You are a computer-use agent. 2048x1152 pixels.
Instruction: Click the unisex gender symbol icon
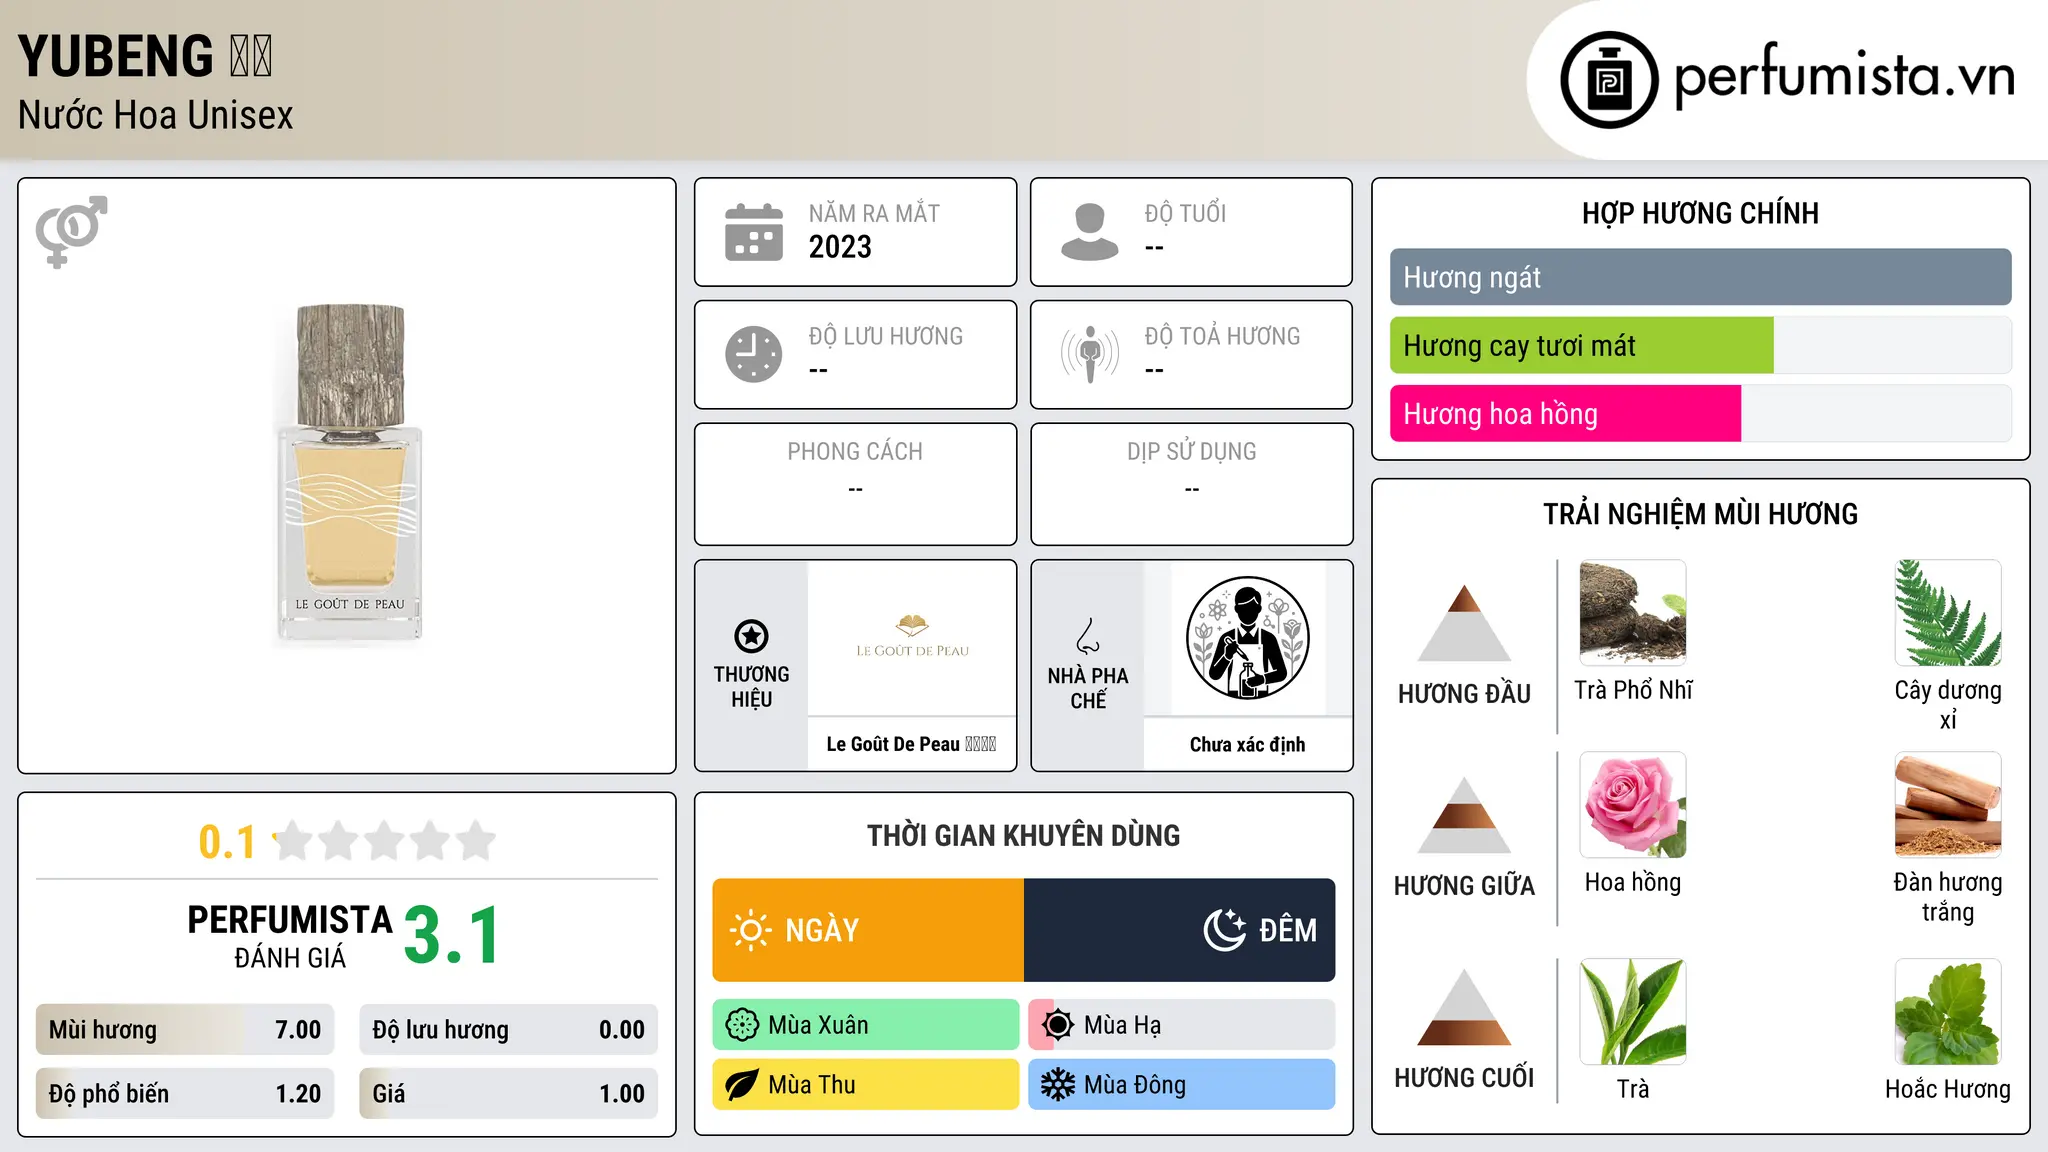(71, 231)
